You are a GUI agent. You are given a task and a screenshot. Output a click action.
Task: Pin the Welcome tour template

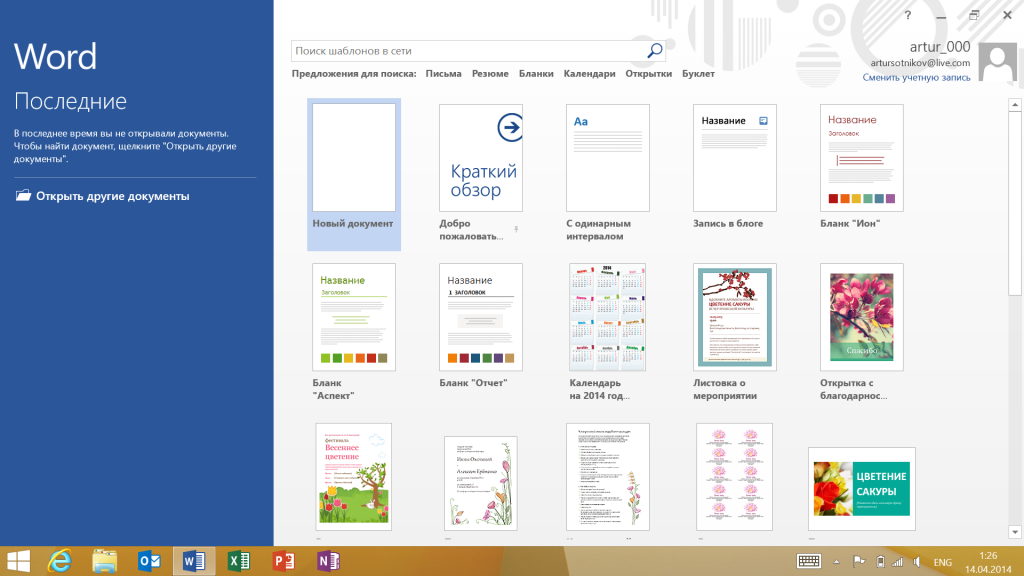516,230
